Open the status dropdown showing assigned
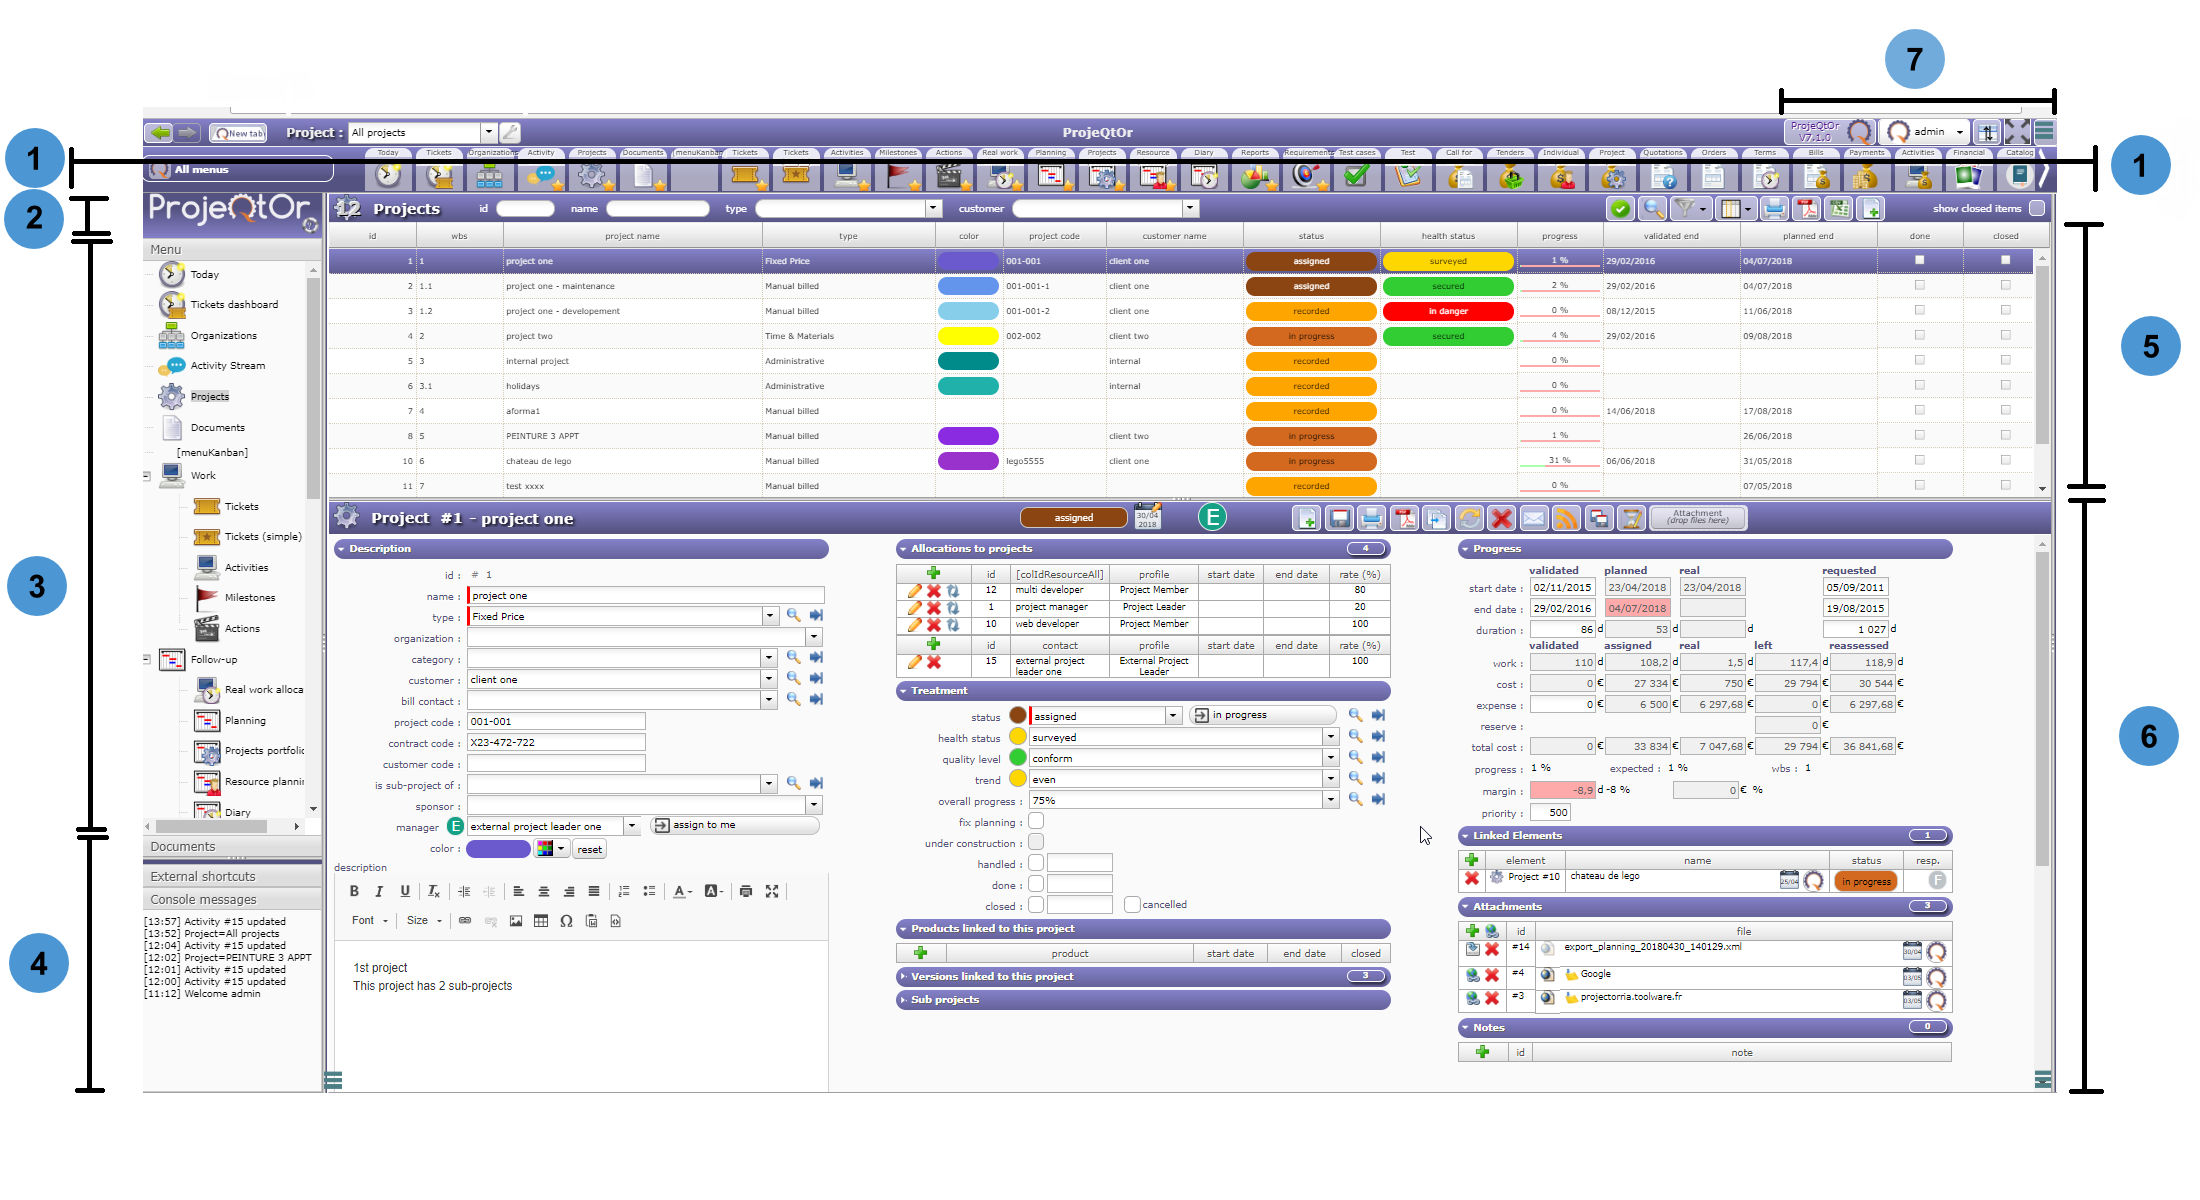This screenshot has height=1200, width=2200. click(1172, 716)
